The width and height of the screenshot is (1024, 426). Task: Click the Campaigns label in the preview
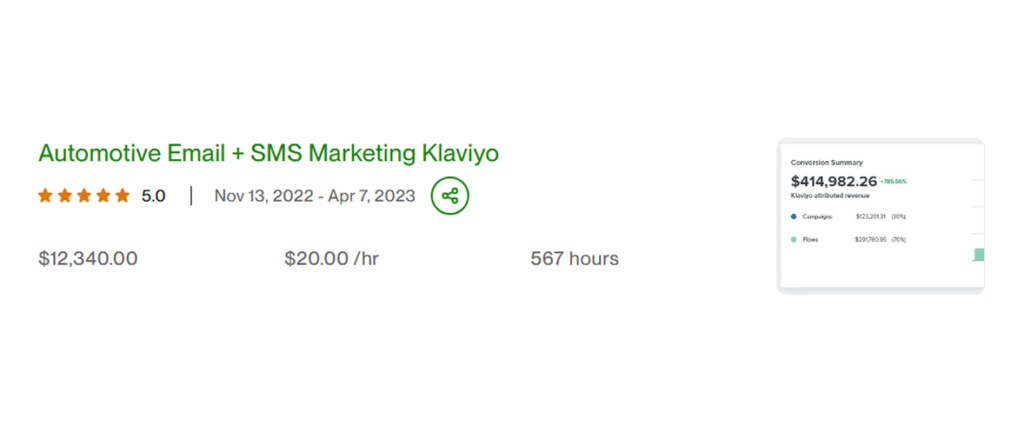point(817,216)
